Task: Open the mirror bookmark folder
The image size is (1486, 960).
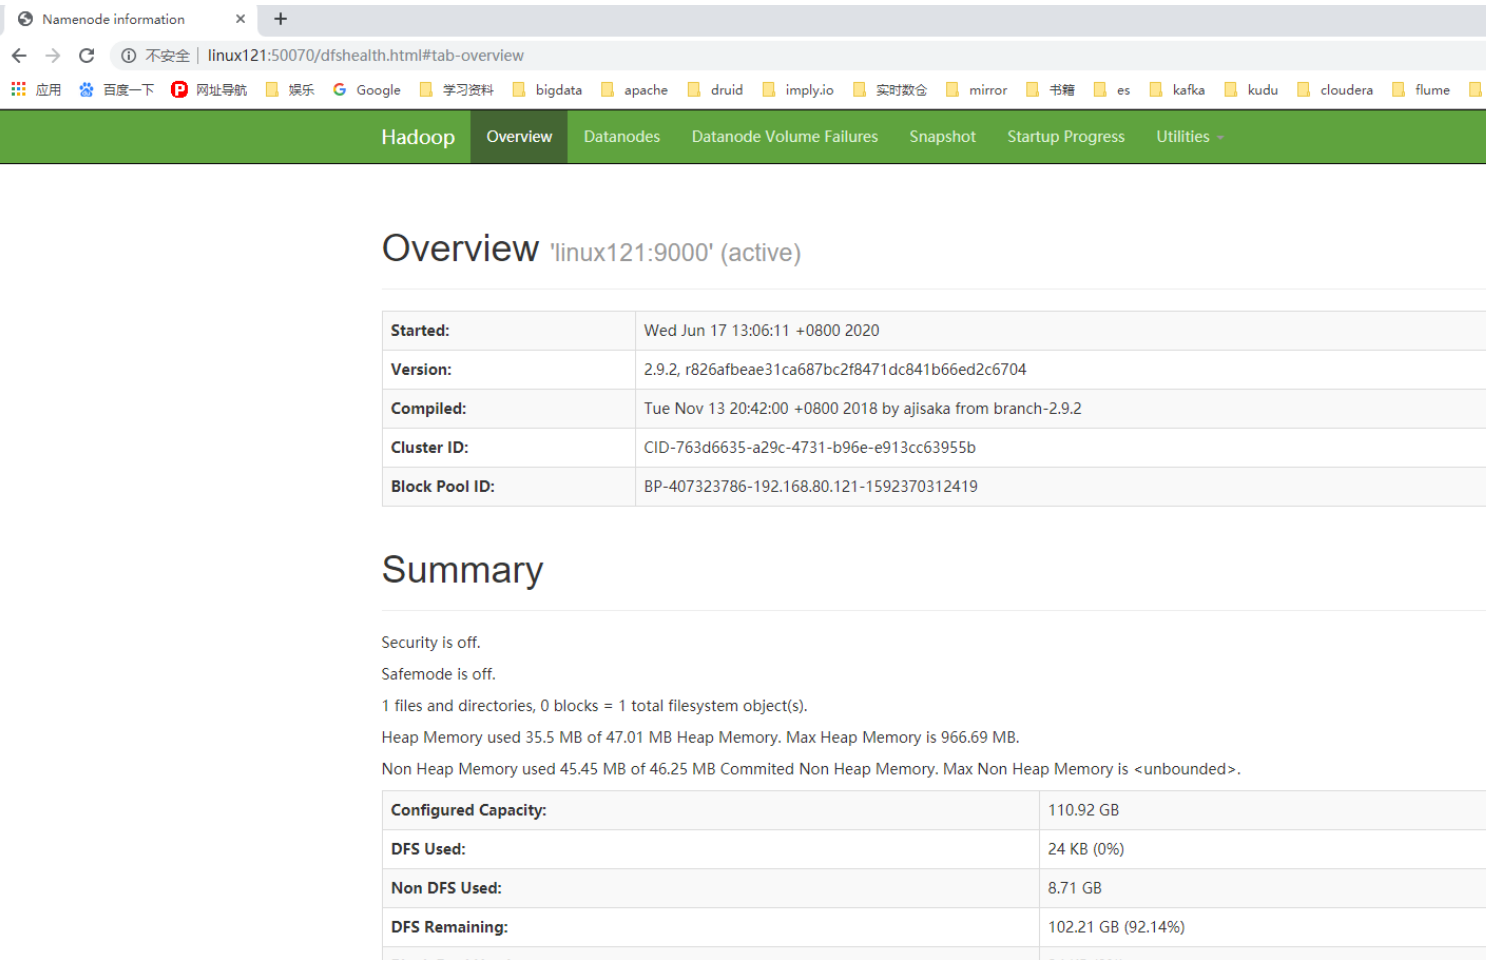Action: (976, 89)
